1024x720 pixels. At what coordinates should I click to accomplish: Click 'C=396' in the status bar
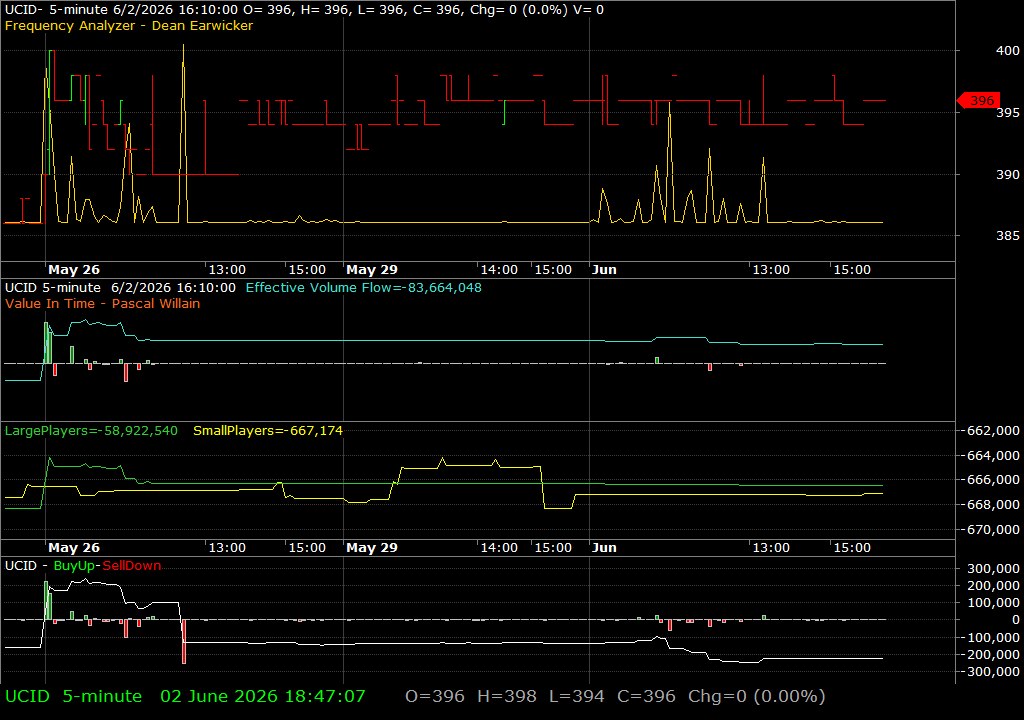647,696
